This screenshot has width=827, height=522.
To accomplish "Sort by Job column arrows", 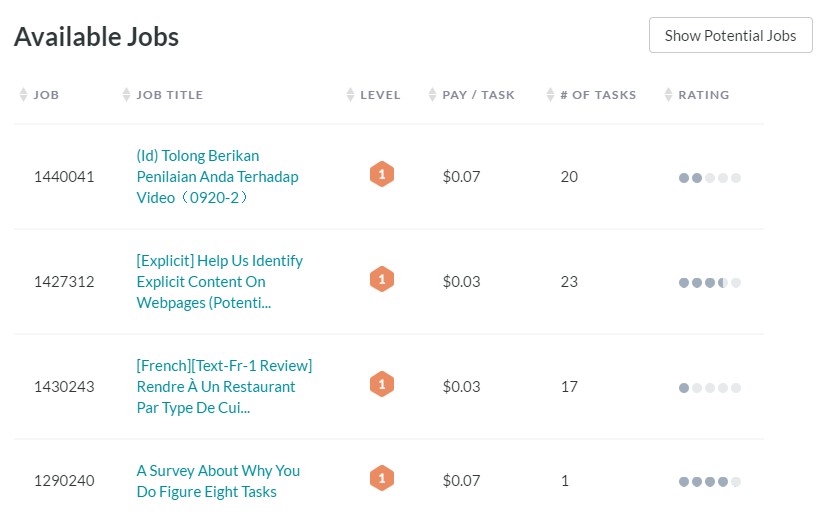I will 23,95.
